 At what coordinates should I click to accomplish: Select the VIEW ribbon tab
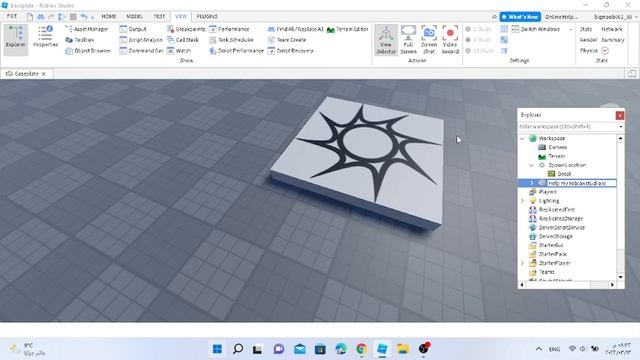pos(180,16)
